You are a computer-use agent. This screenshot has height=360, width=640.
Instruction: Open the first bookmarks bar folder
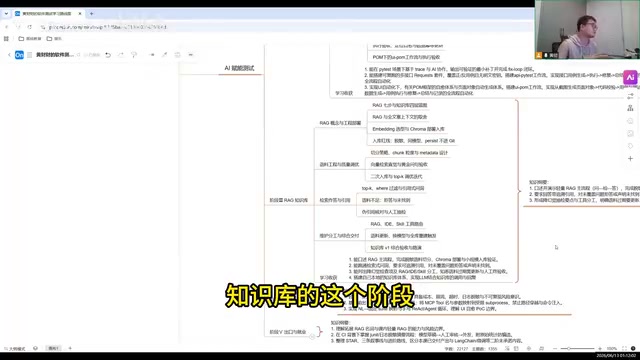(x=30, y=38)
